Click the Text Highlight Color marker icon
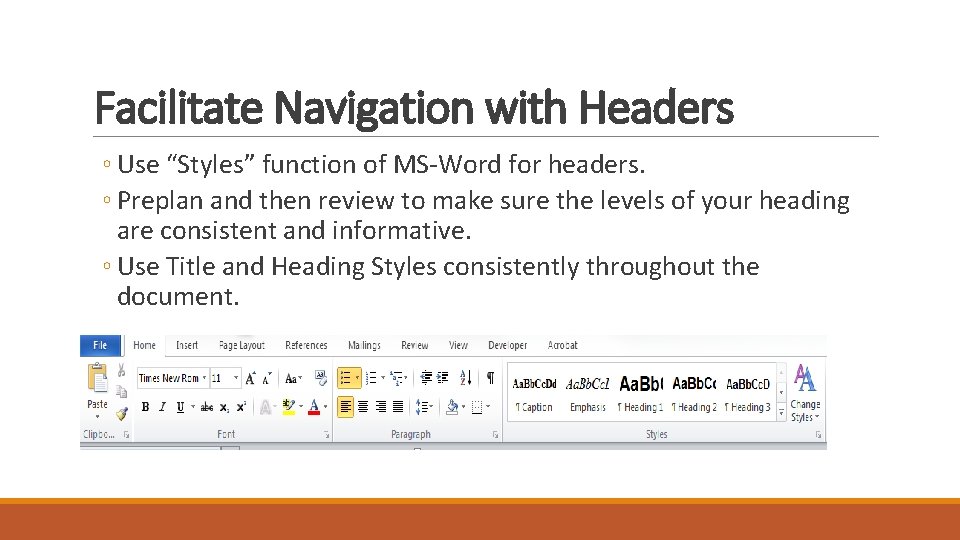This screenshot has width=960, height=540. click(288, 407)
